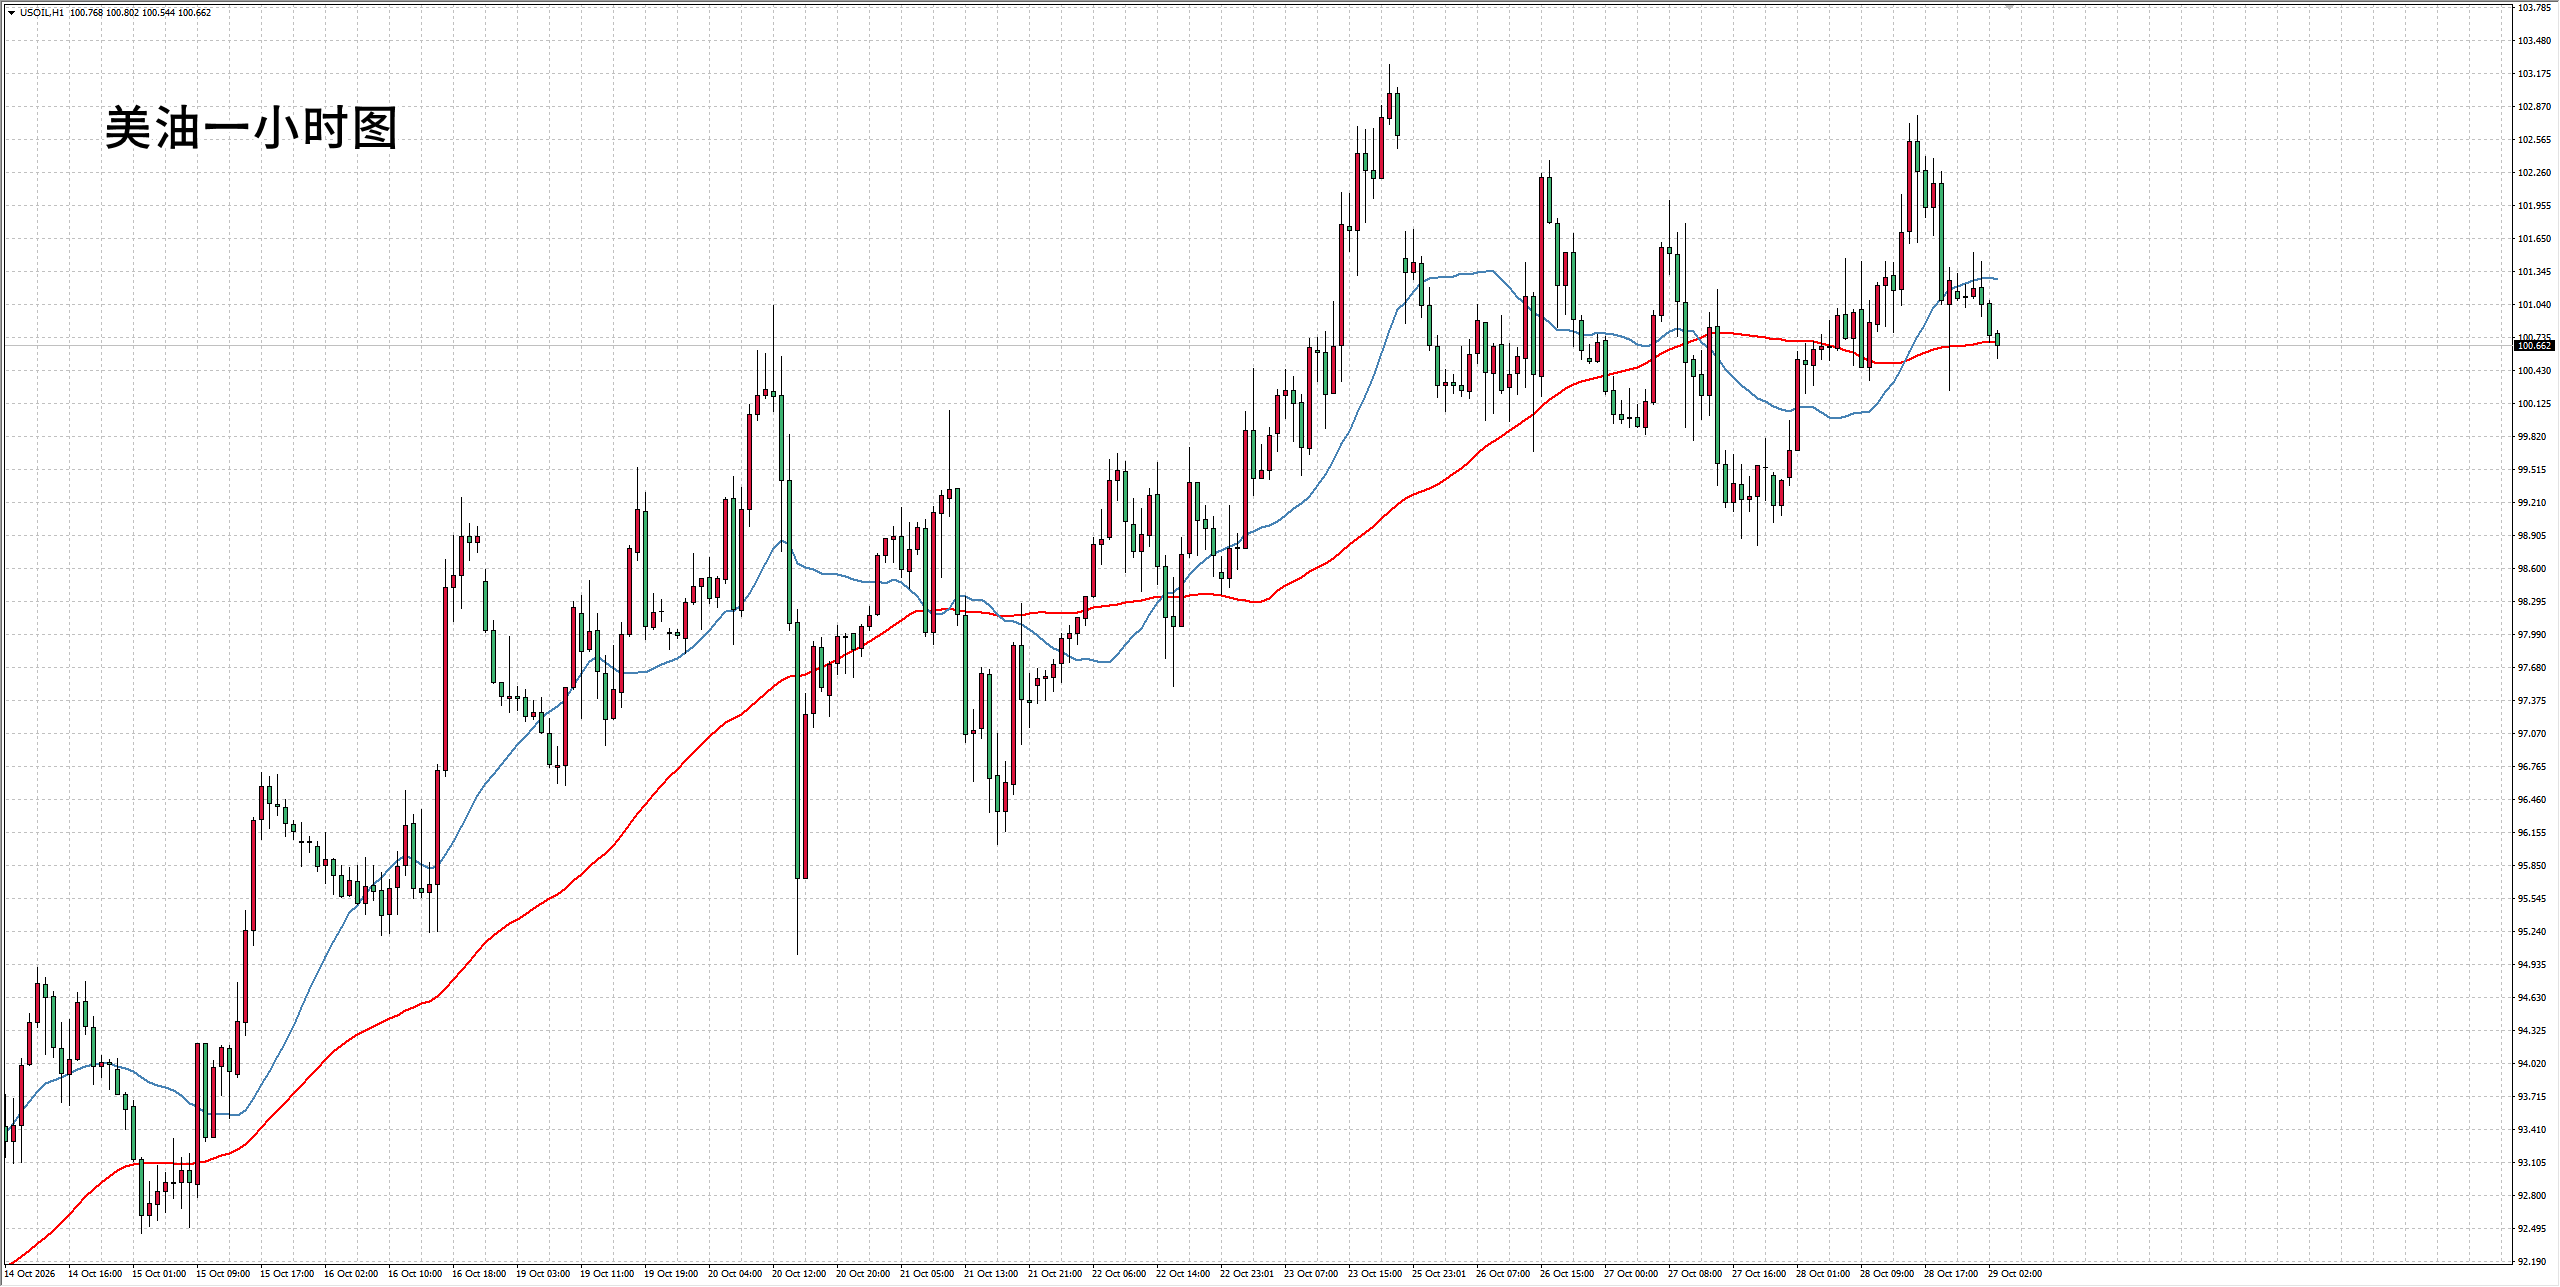This screenshot has width=2560, height=1287.
Task: Click the 美油一小时图 chart title text
Action: tap(251, 128)
